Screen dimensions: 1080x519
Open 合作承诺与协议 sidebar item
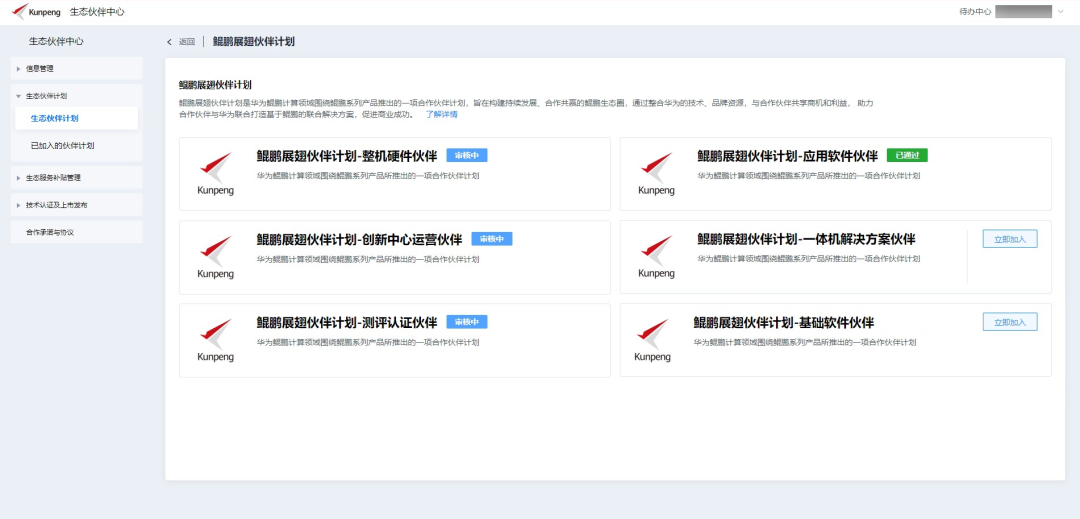77,232
